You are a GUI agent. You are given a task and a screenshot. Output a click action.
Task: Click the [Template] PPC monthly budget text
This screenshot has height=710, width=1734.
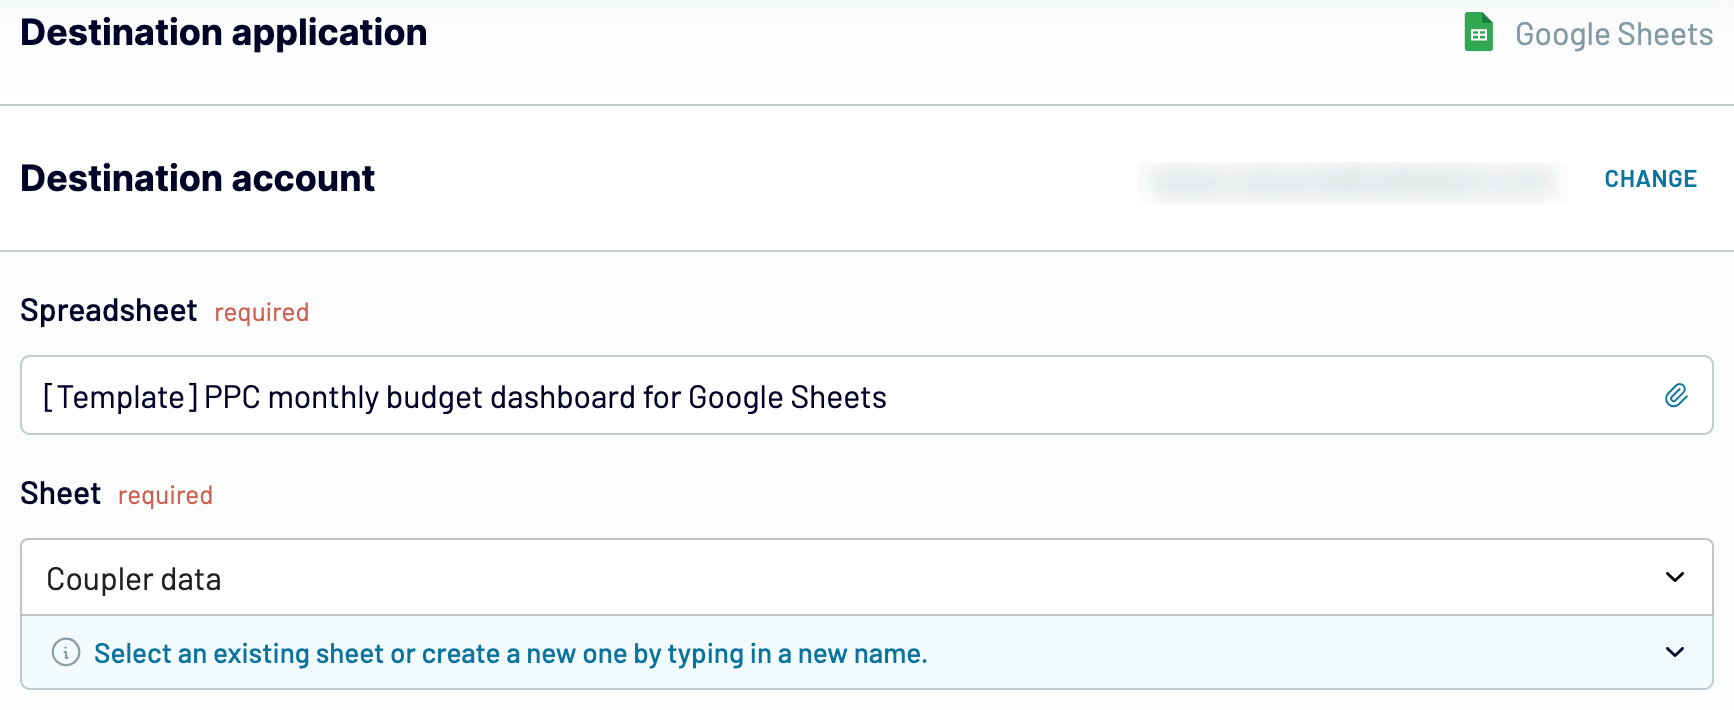pos(464,397)
